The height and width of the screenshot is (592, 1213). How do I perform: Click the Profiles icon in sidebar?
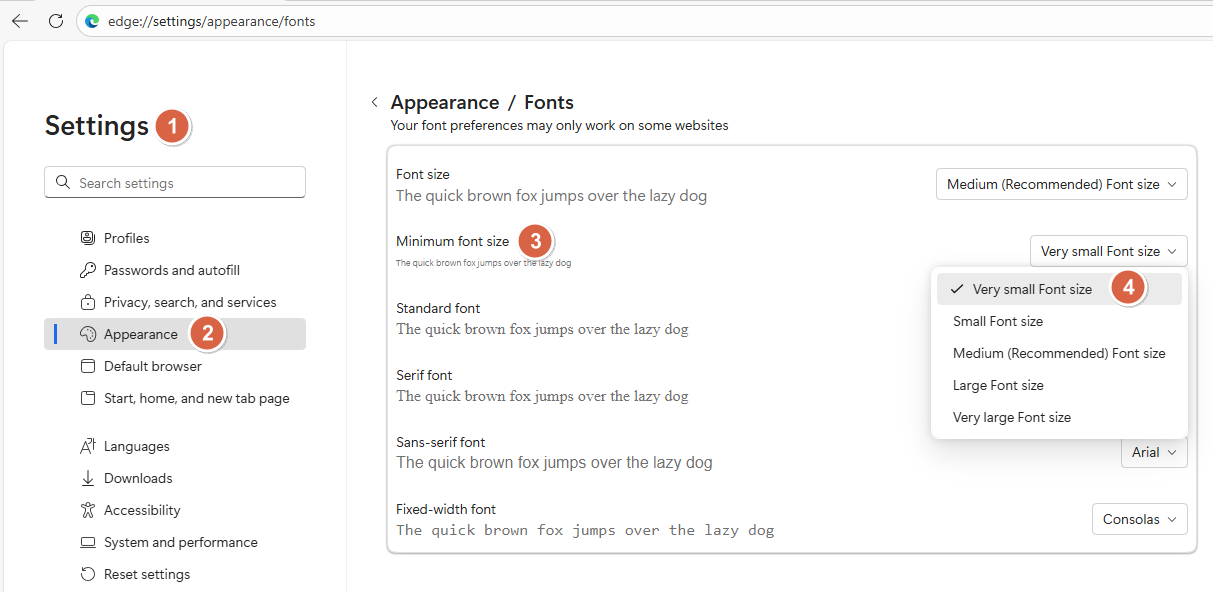pyautogui.click(x=87, y=238)
